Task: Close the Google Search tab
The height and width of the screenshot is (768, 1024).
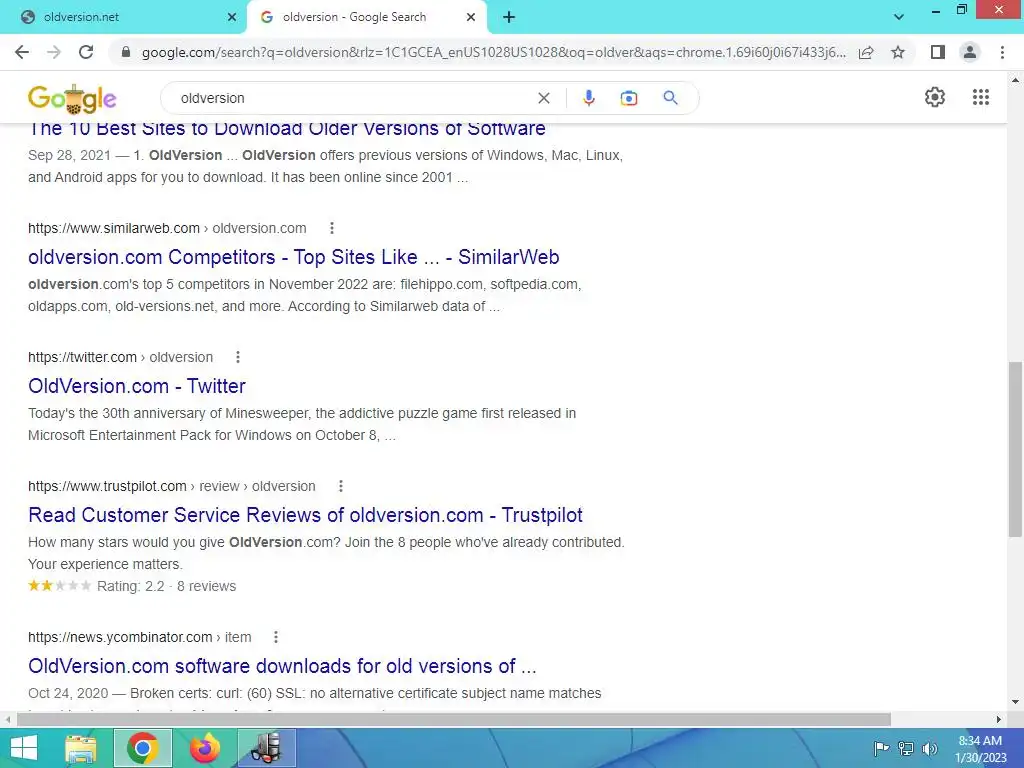Action: [471, 18]
